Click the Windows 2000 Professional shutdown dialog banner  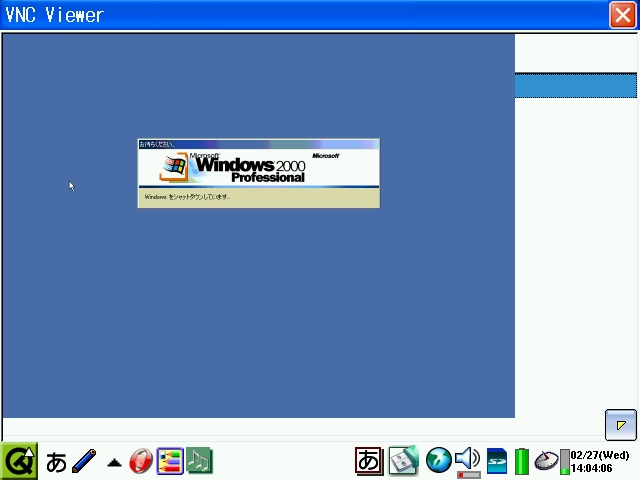(x=259, y=168)
